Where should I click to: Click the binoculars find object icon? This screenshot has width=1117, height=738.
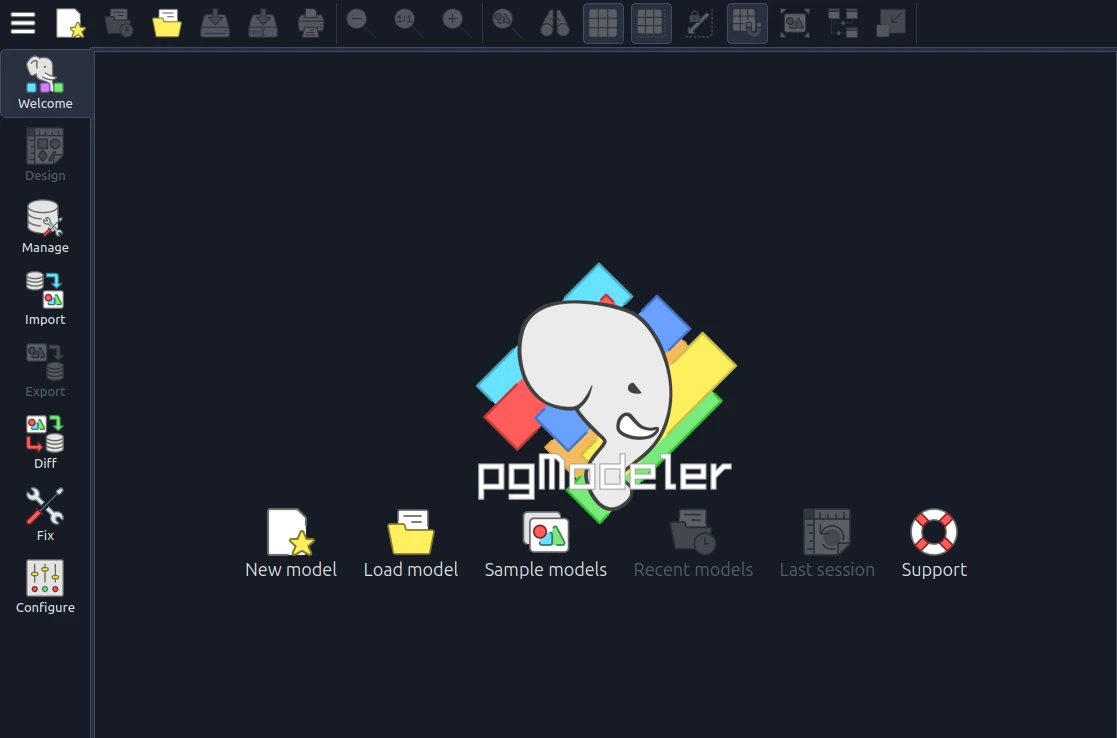pyautogui.click(x=555, y=23)
